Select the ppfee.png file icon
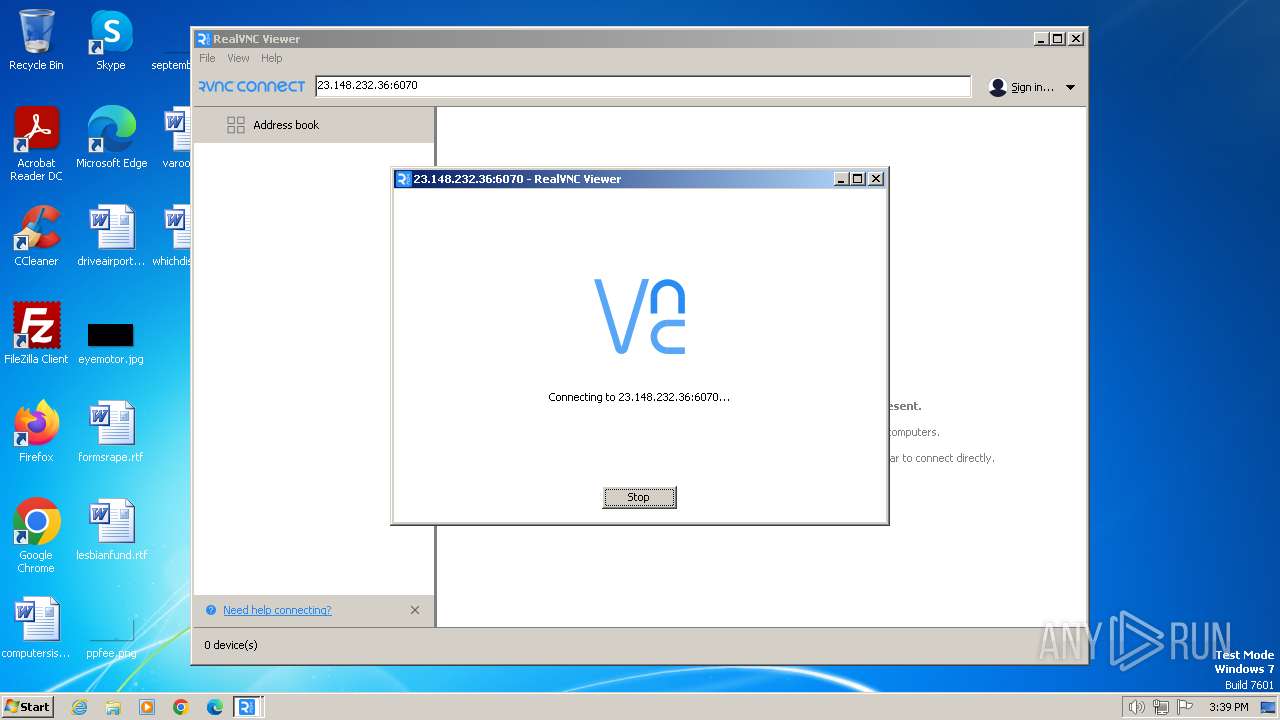1280x720 pixels. (x=111, y=640)
